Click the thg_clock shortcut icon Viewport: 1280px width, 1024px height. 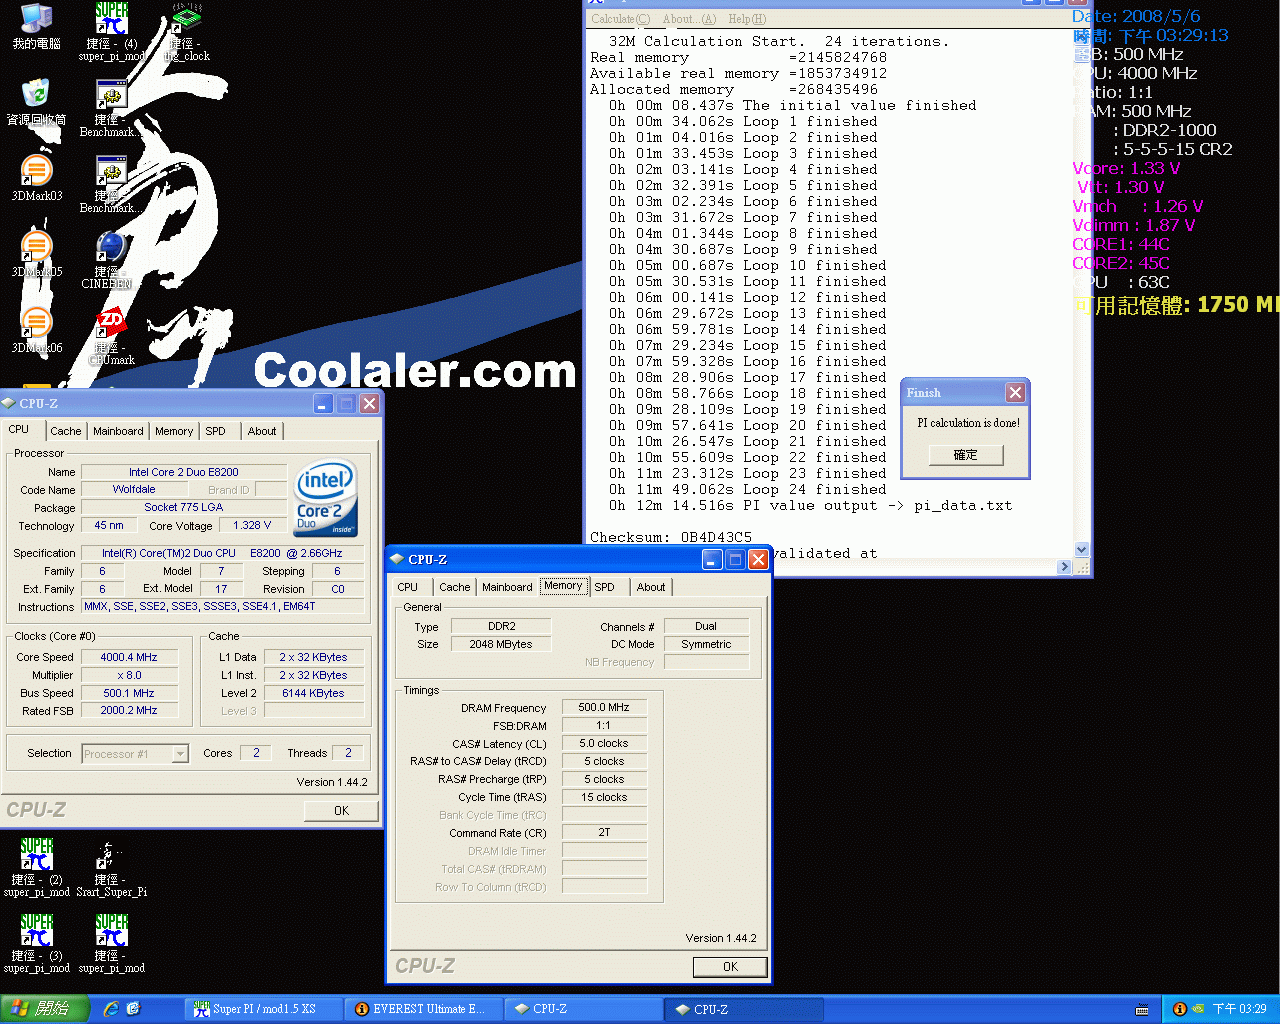coord(187,32)
